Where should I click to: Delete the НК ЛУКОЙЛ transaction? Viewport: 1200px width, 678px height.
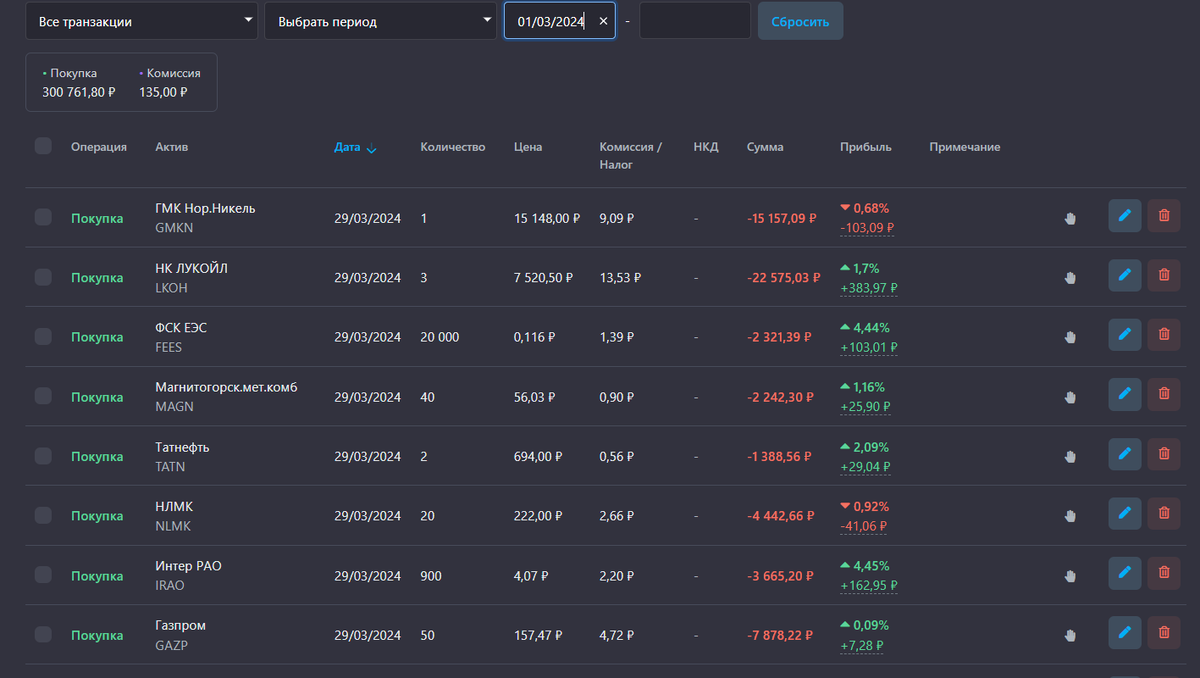click(x=1164, y=275)
